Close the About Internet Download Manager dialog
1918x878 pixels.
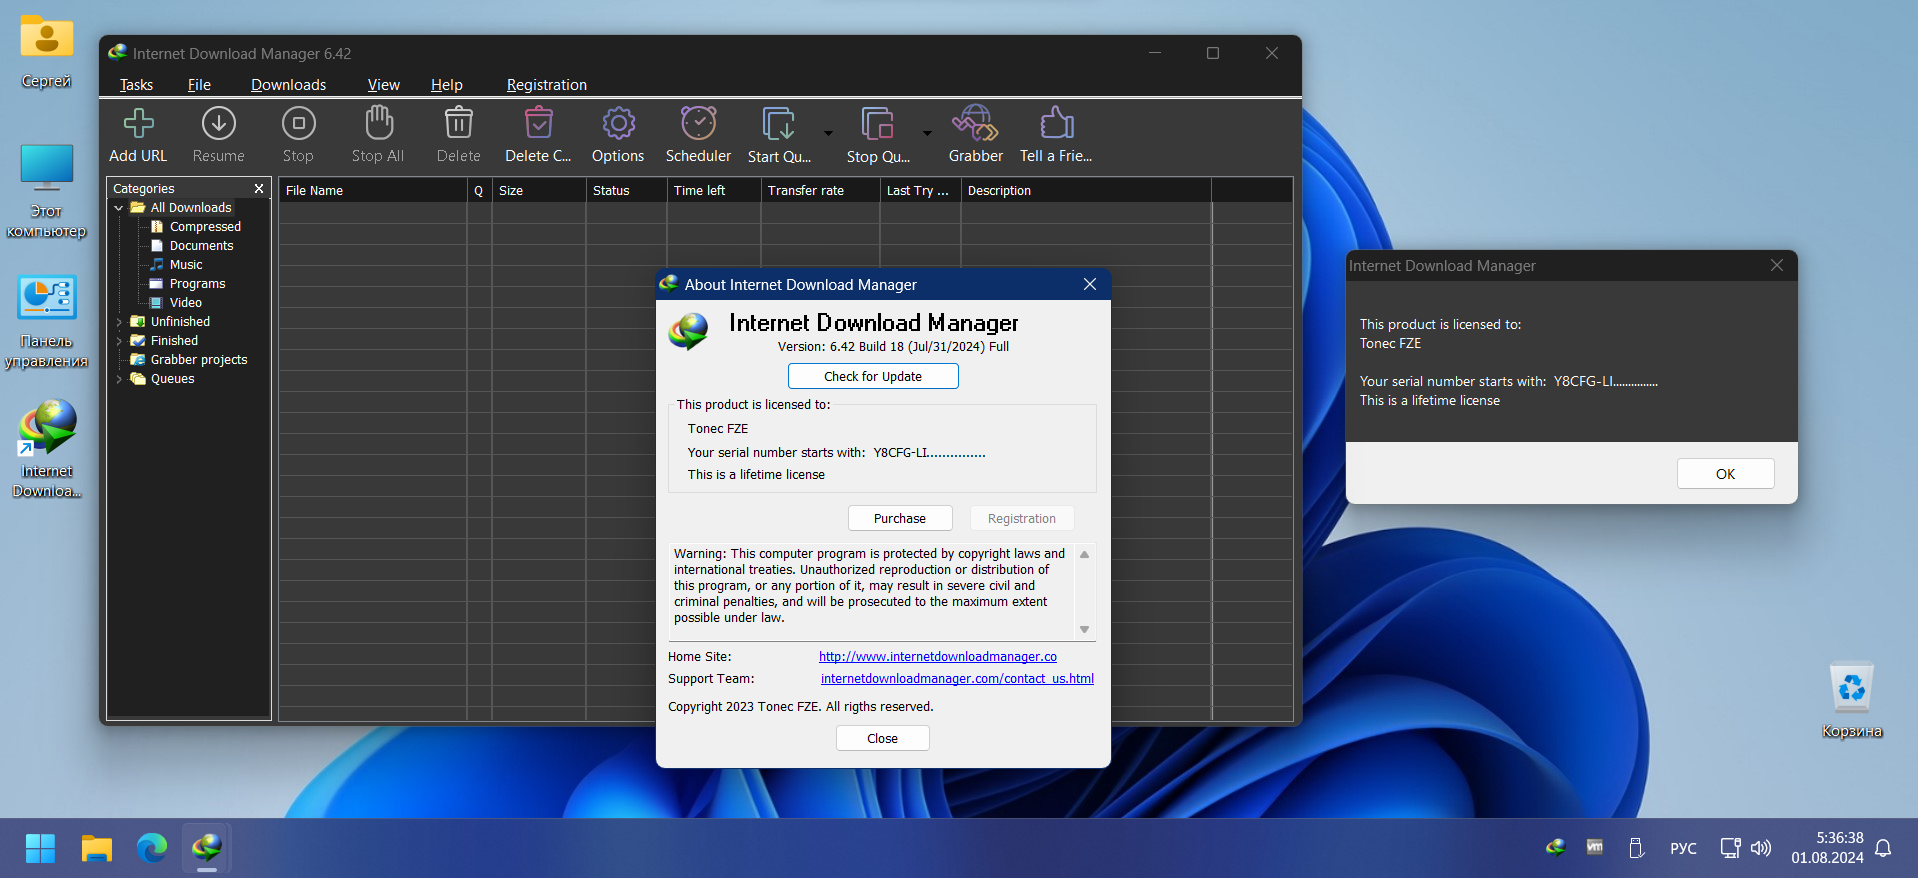[x=1090, y=284]
